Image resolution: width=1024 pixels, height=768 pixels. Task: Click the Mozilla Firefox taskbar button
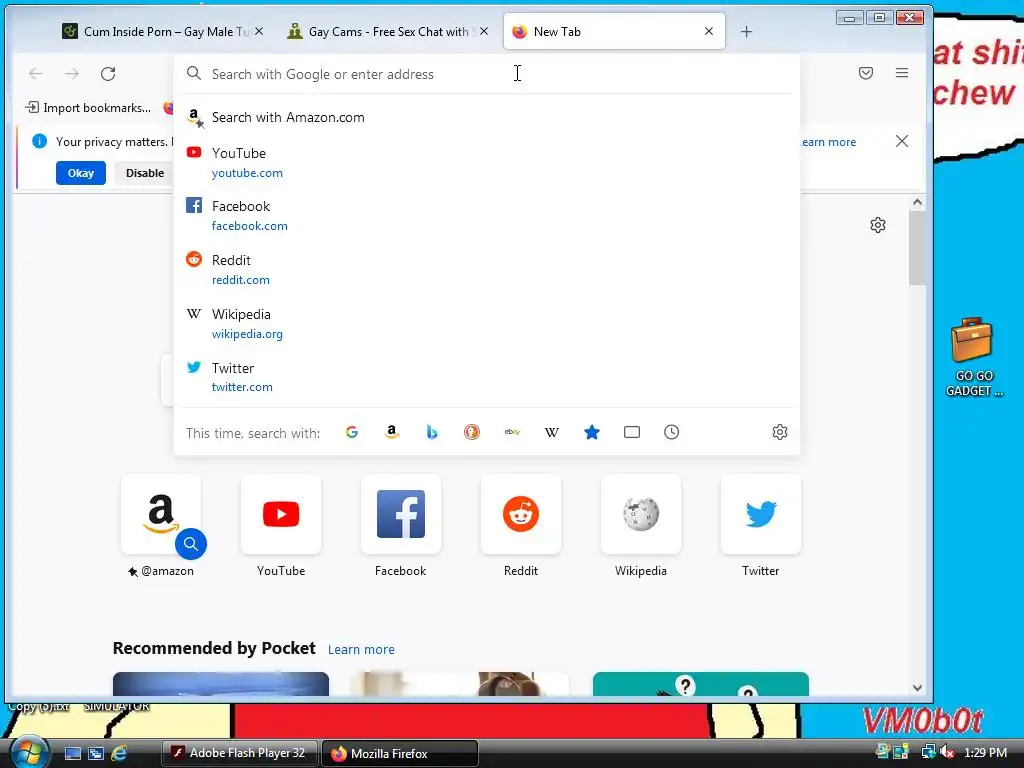[400, 753]
